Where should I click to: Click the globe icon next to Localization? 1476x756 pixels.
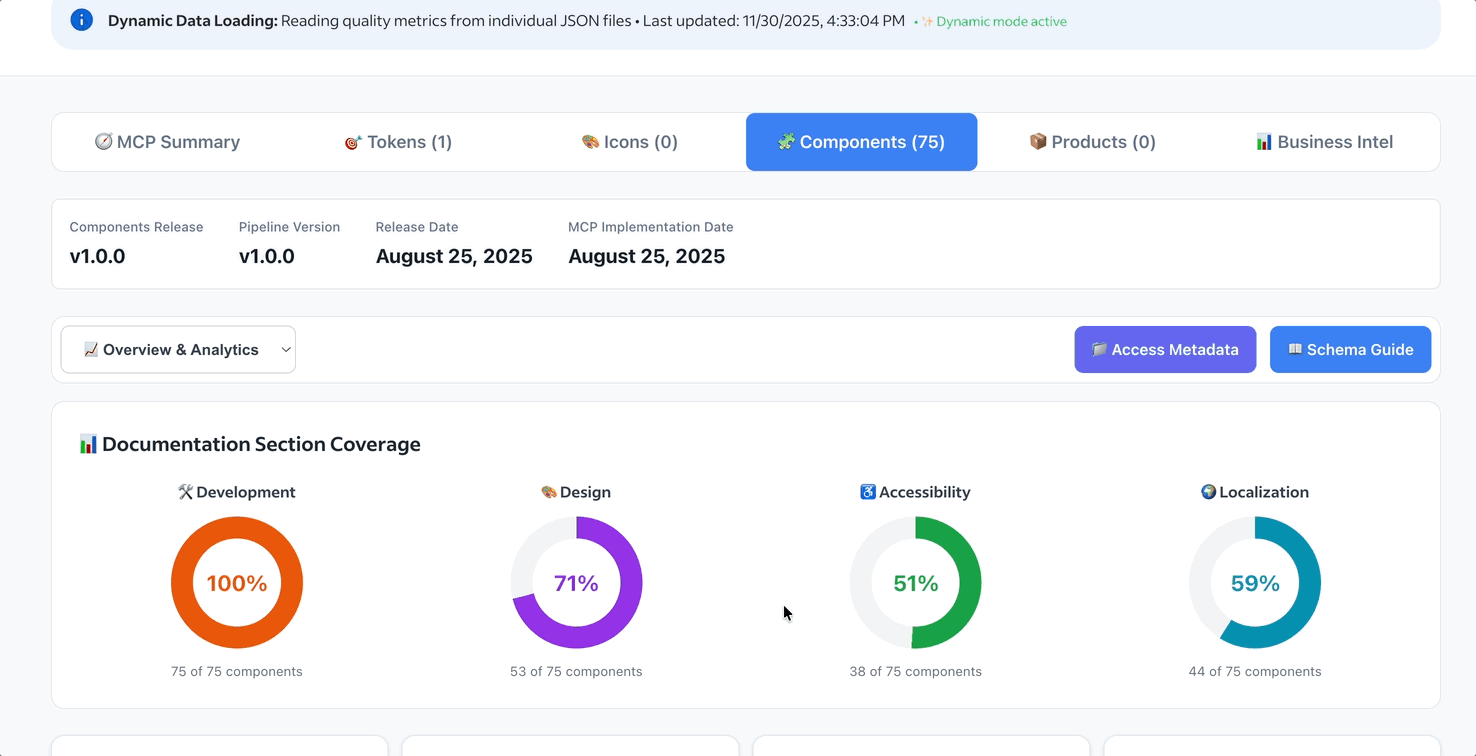1207,491
